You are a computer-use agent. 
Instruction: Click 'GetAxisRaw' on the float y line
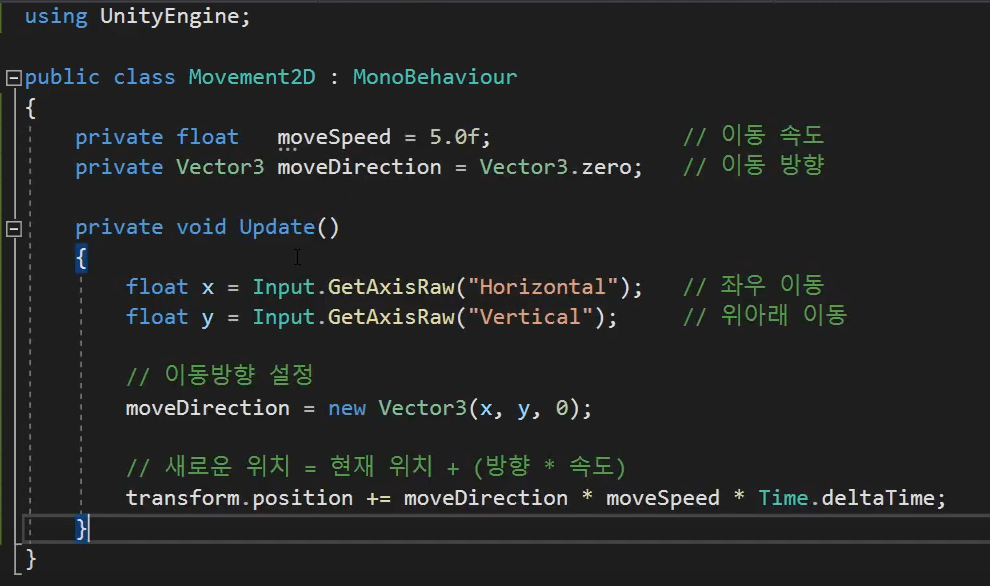[x=391, y=317]
